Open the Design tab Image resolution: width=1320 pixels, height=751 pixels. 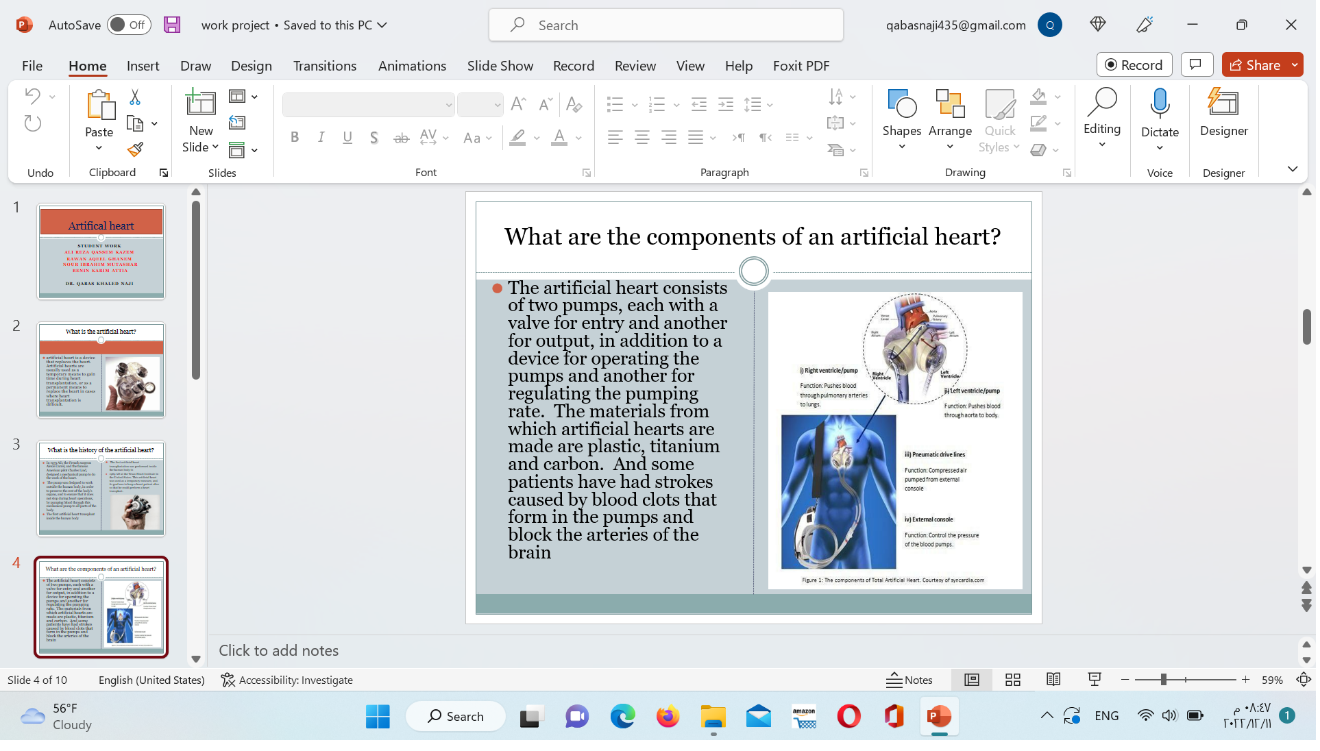tap(251, 66)
